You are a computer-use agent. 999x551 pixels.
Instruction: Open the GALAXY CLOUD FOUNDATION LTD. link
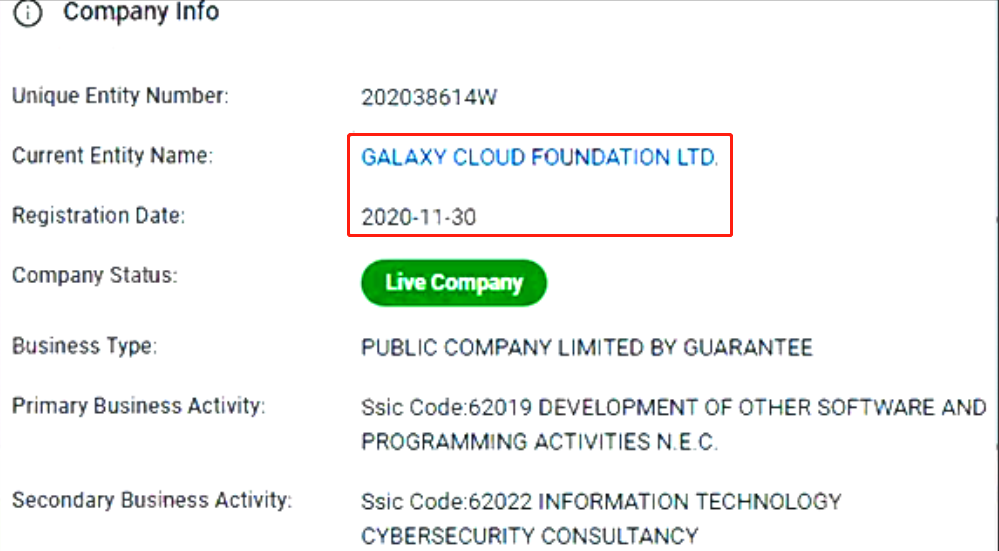(x=539, y=158)
